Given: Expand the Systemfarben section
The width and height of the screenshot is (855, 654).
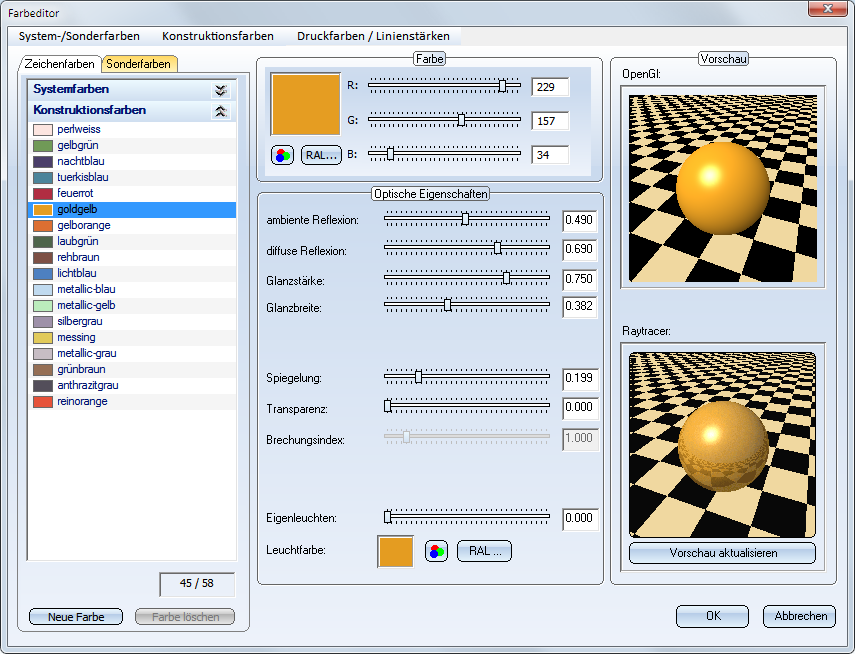Looking at the screenshot, I should [x=221, y=90].
